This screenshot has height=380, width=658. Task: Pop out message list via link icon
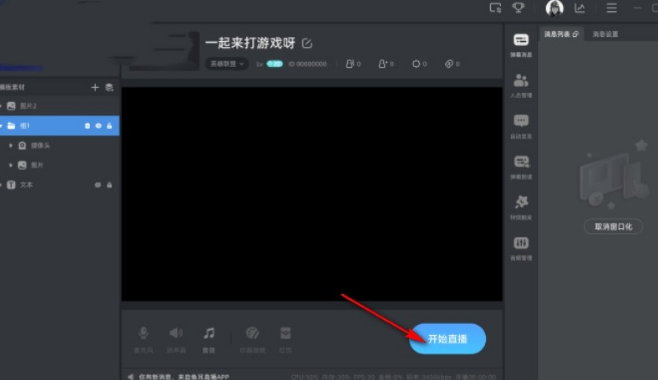click(575, 34)
